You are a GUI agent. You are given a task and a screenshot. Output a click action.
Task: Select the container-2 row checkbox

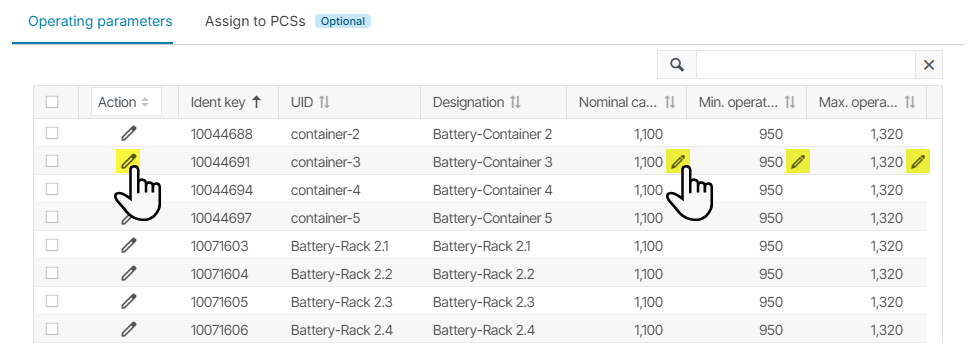pos(52,133)
